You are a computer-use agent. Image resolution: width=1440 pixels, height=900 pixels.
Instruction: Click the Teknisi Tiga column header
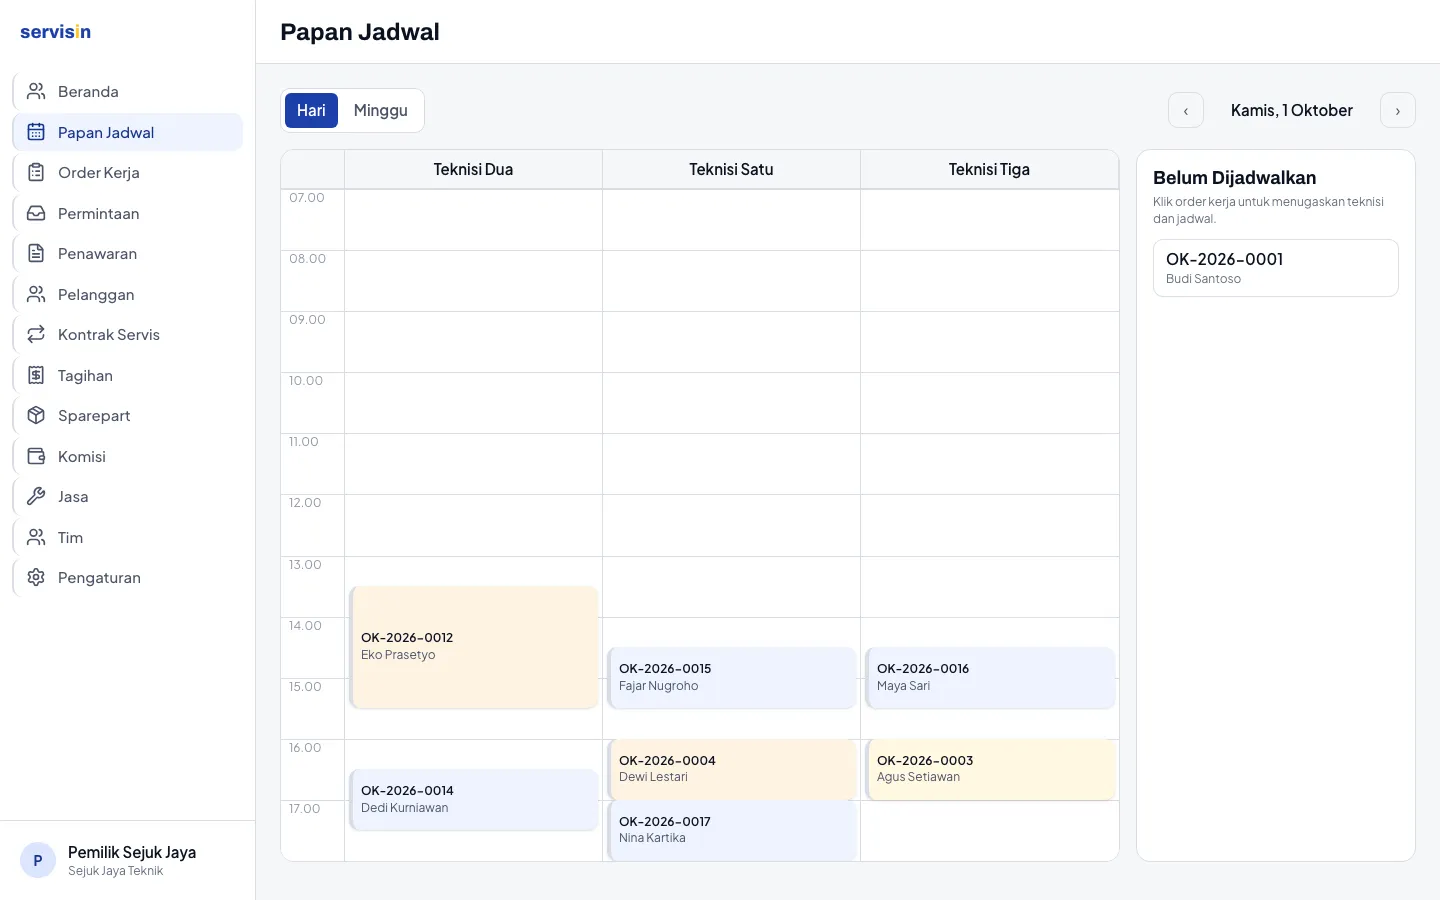tap(989, 169)
